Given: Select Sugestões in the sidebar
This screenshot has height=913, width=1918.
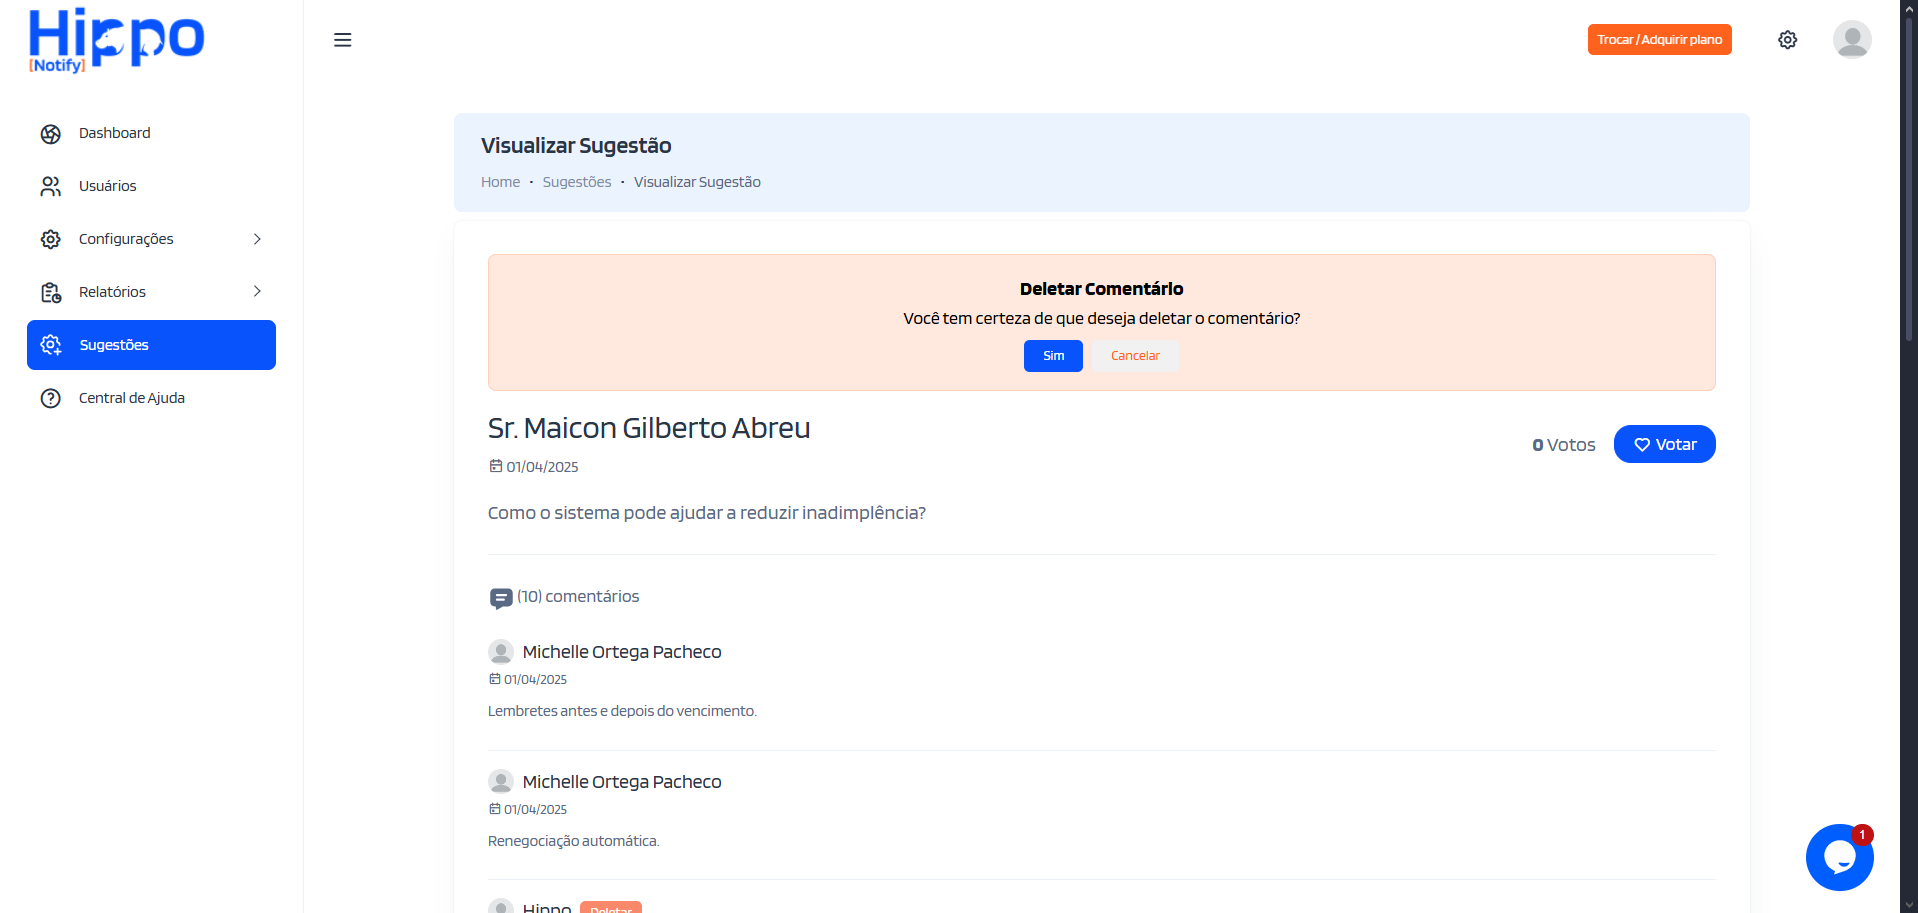Looking at the screenshot, I should click(151, 345).
